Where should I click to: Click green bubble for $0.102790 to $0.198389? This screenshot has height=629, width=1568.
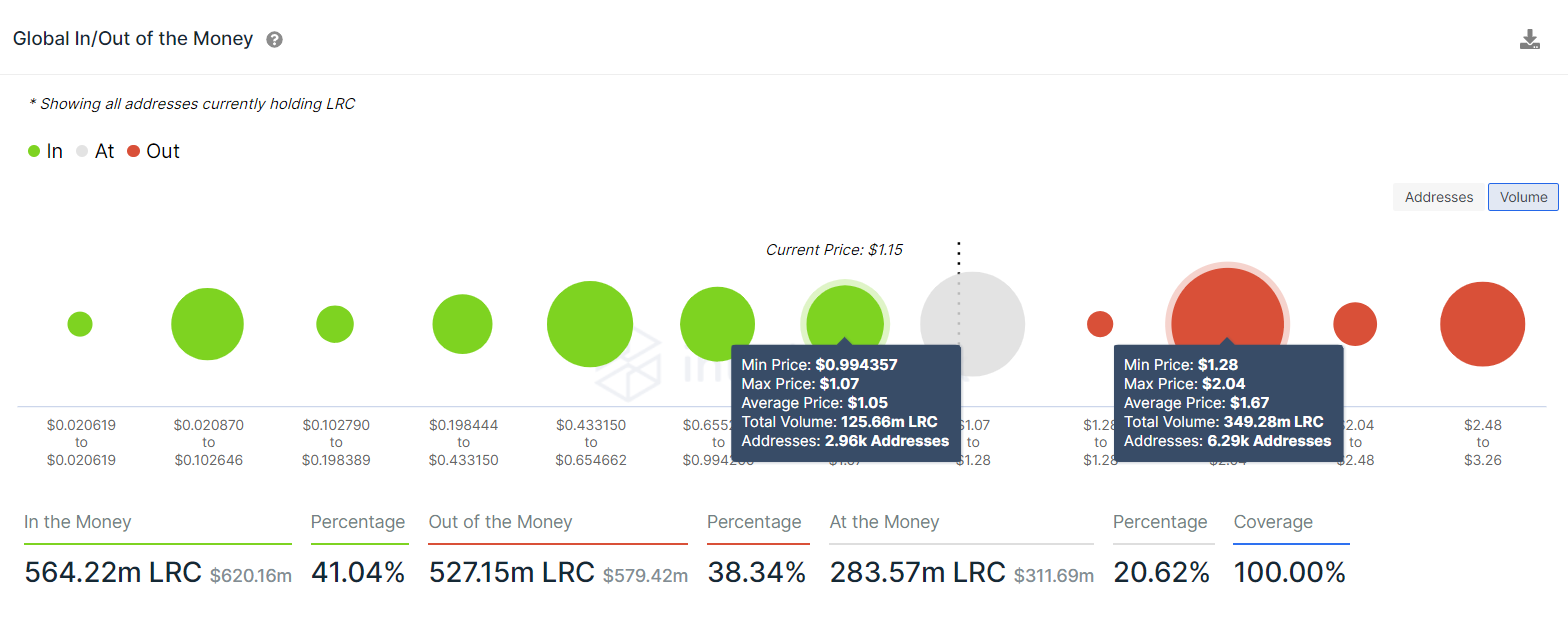coord(335,324)
